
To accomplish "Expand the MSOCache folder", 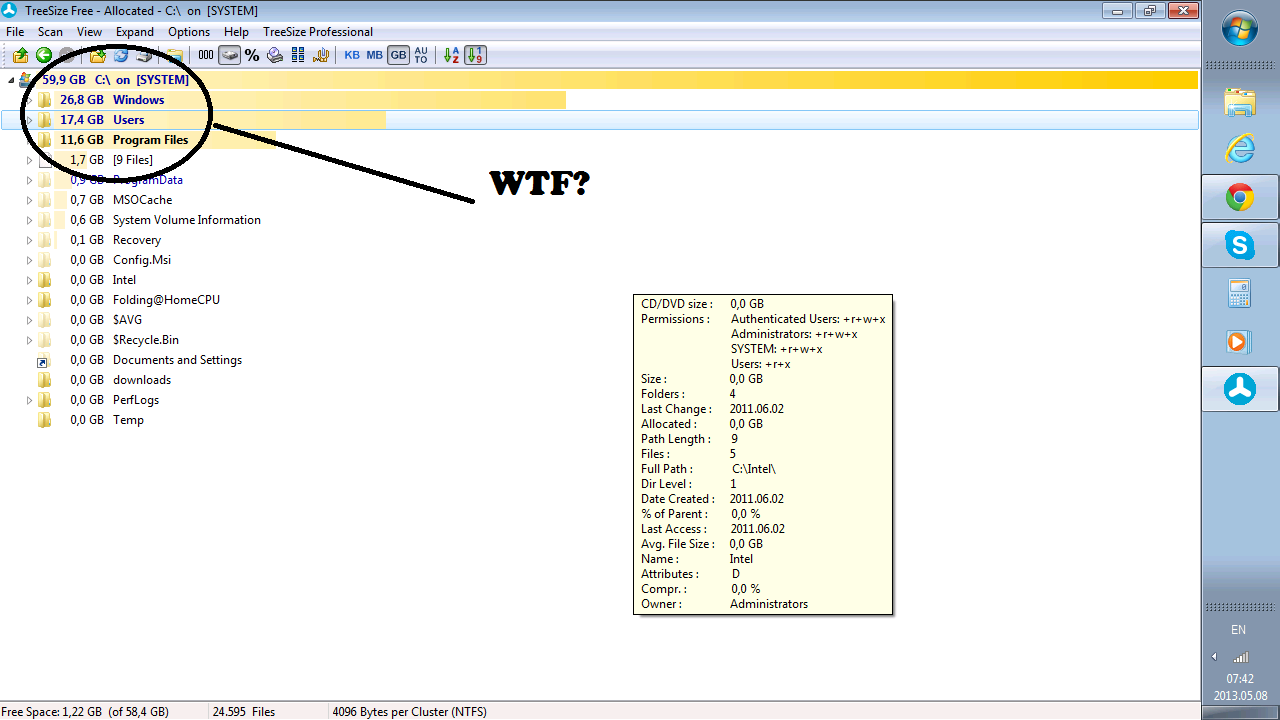I will pos(29,200).
